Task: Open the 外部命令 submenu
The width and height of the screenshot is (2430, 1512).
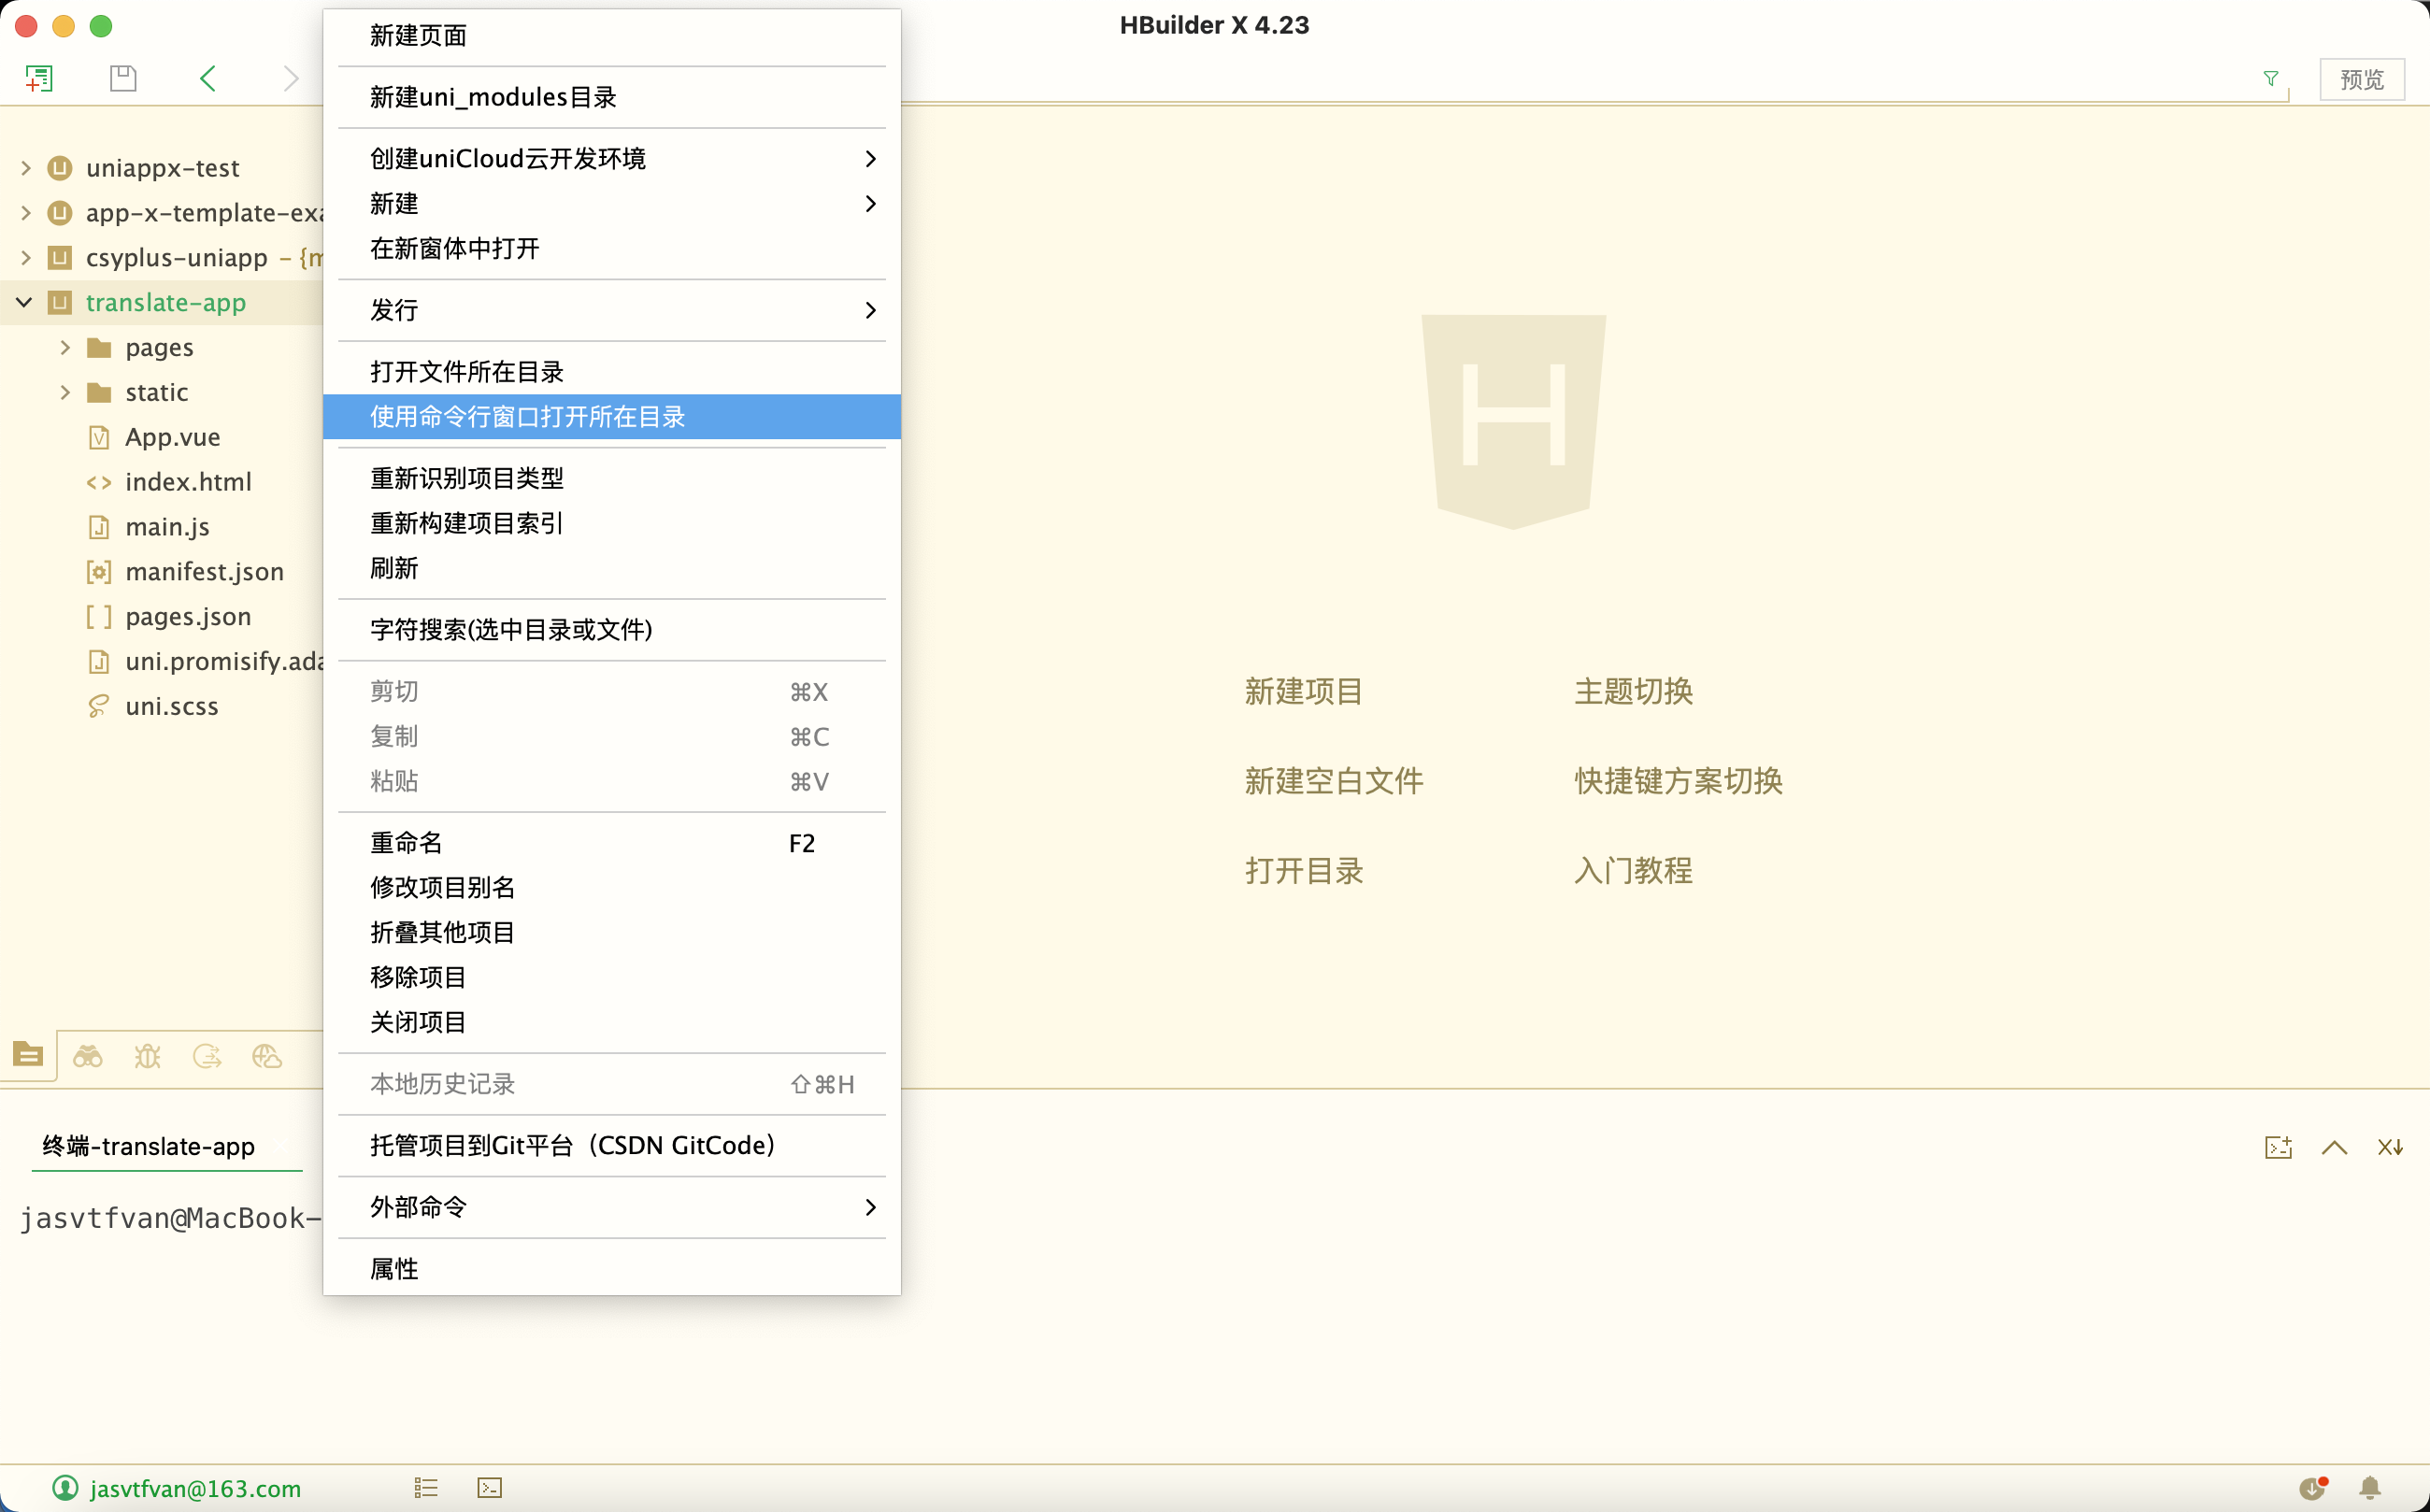Action: click(612, 1207)
